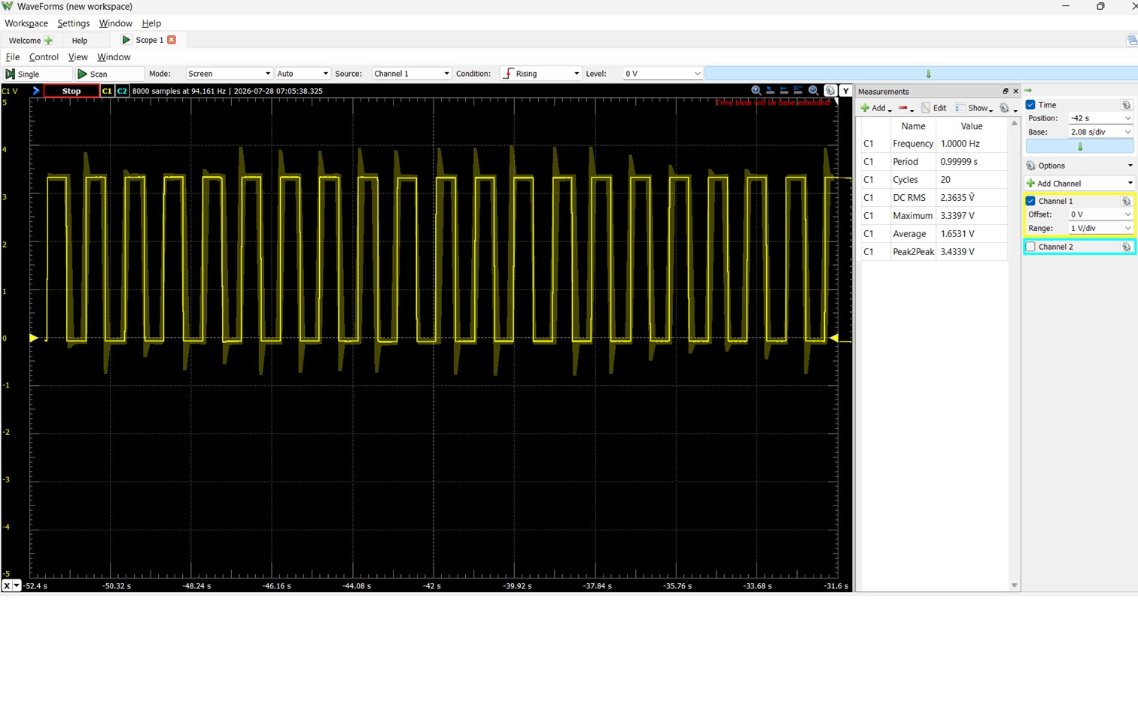Viewport: 1138px width, 720px height.
Task: Open Time section gear settings
Action: click(x=1126, y=105)
